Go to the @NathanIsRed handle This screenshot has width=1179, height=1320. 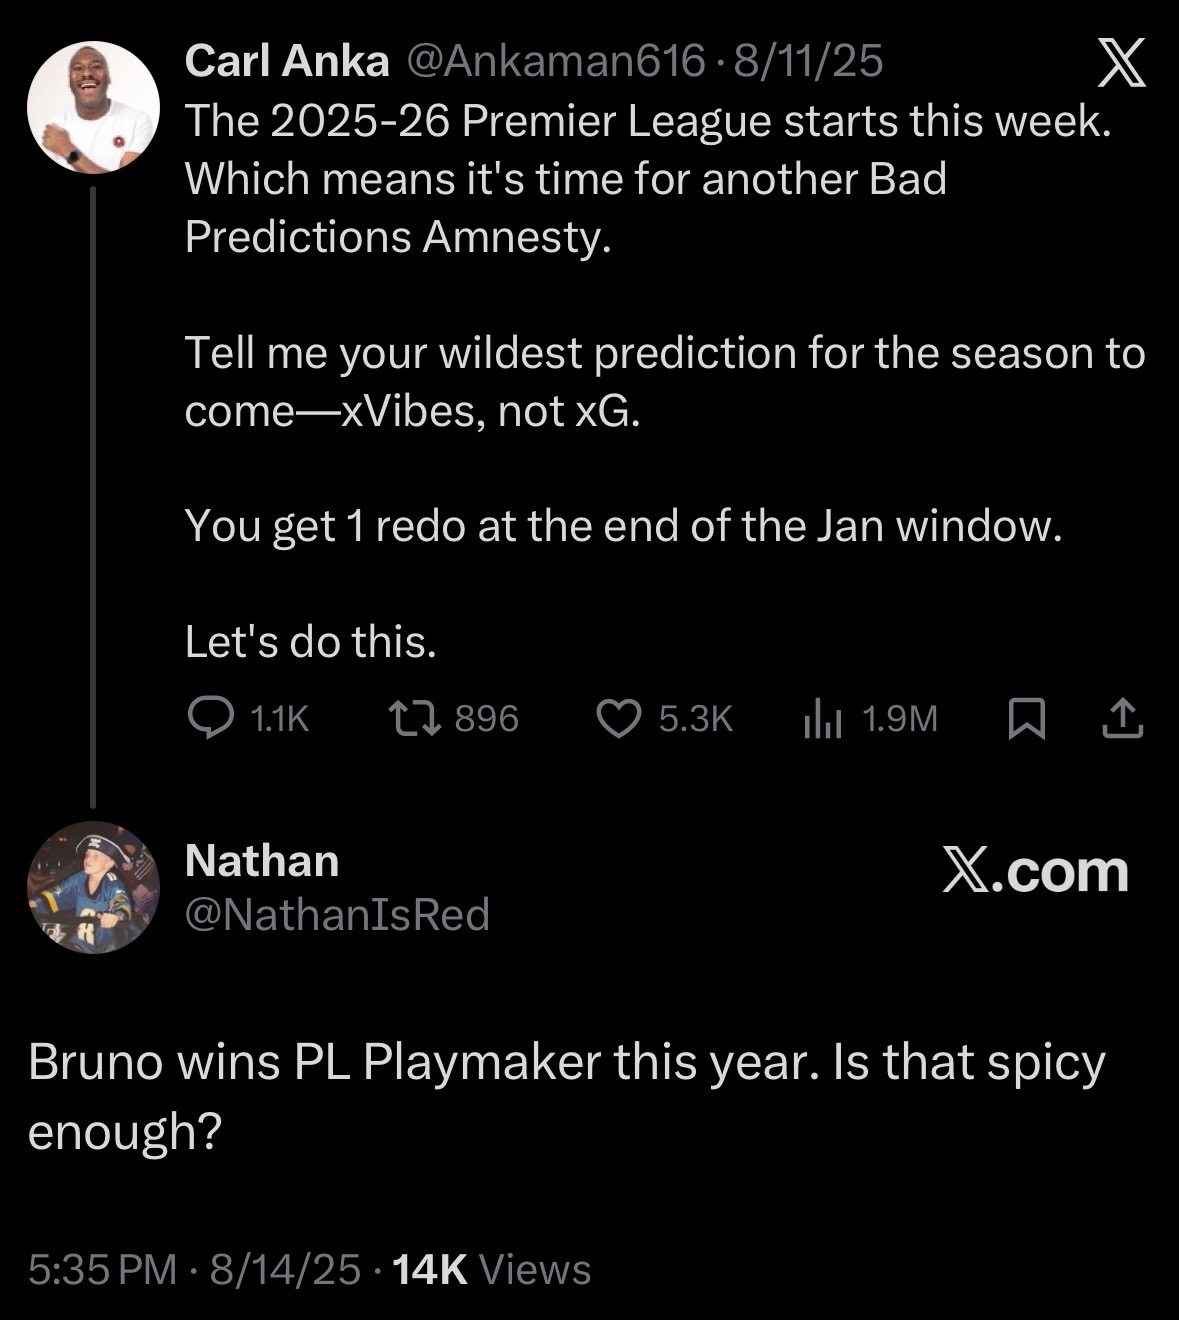pos(337,914)
